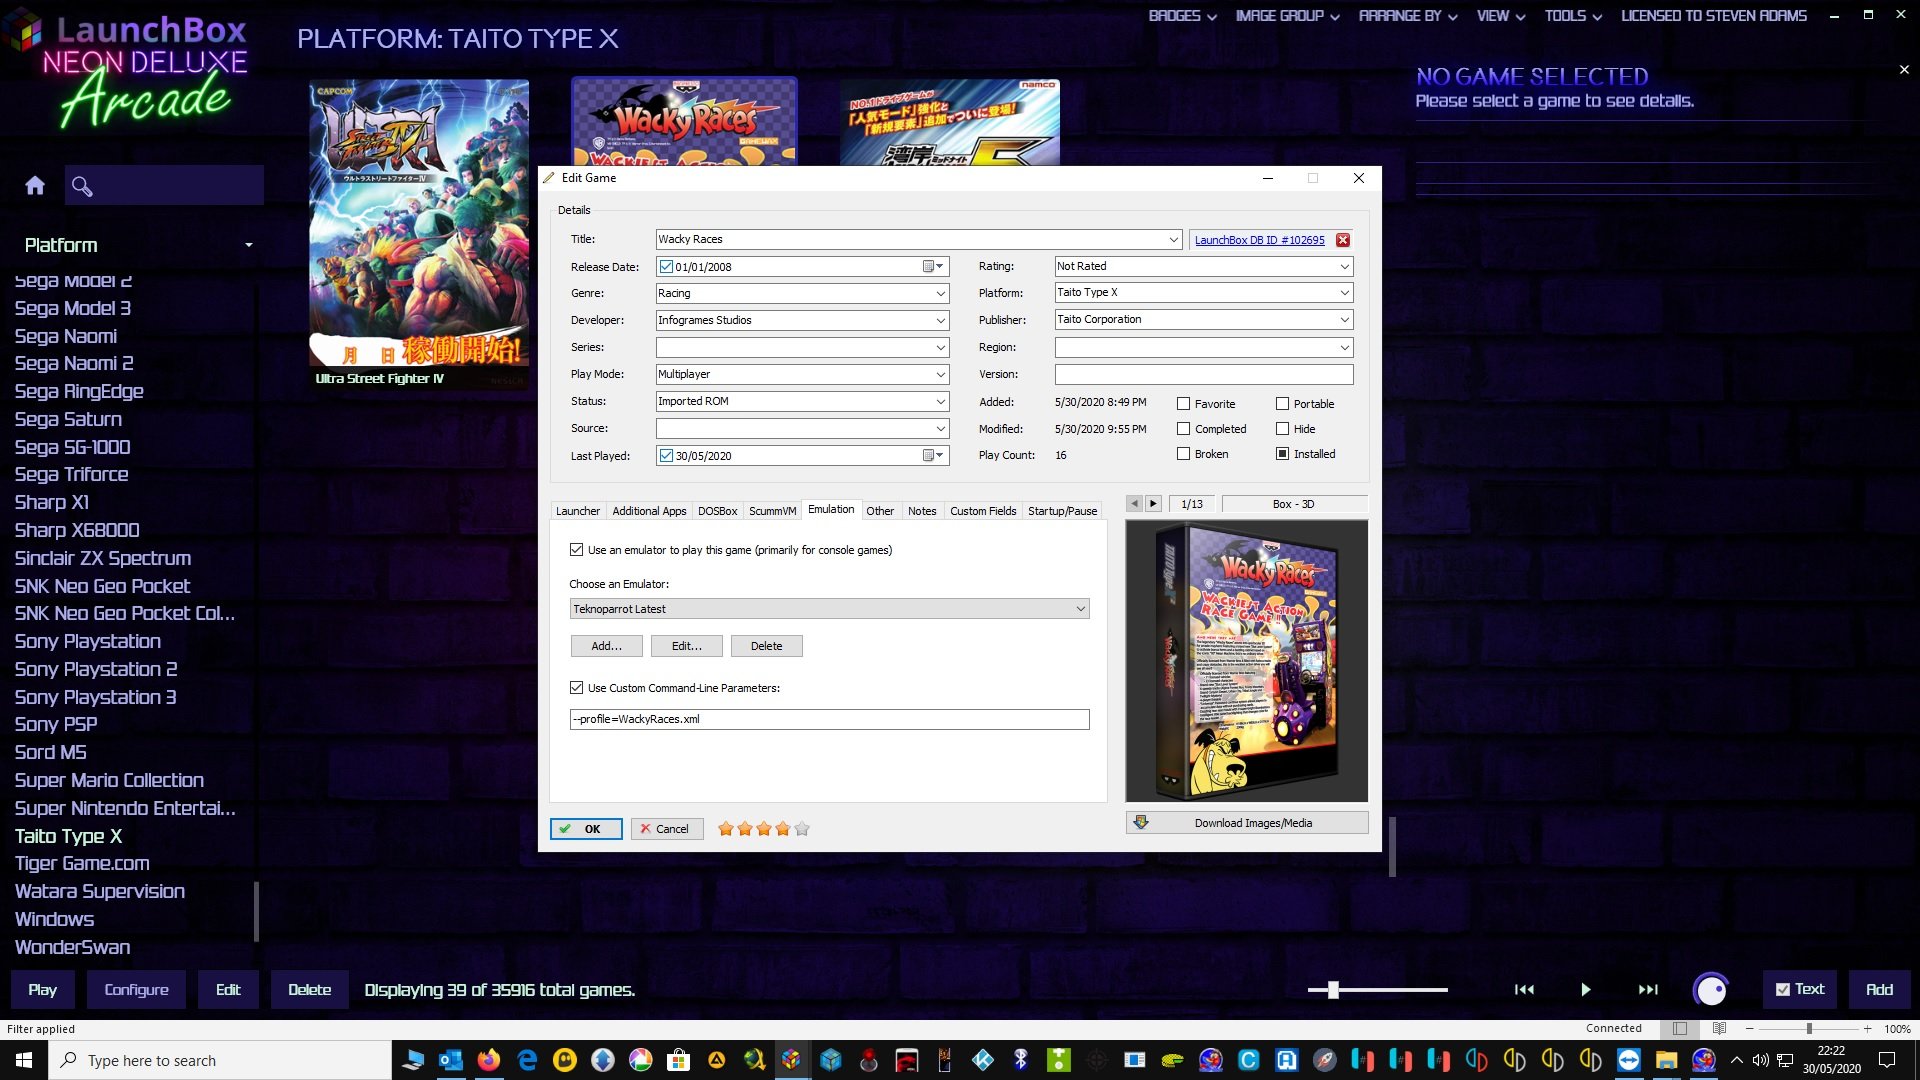Open the Tools menu
The image size is (1920, 1080).
click(x=1573, y=16)
